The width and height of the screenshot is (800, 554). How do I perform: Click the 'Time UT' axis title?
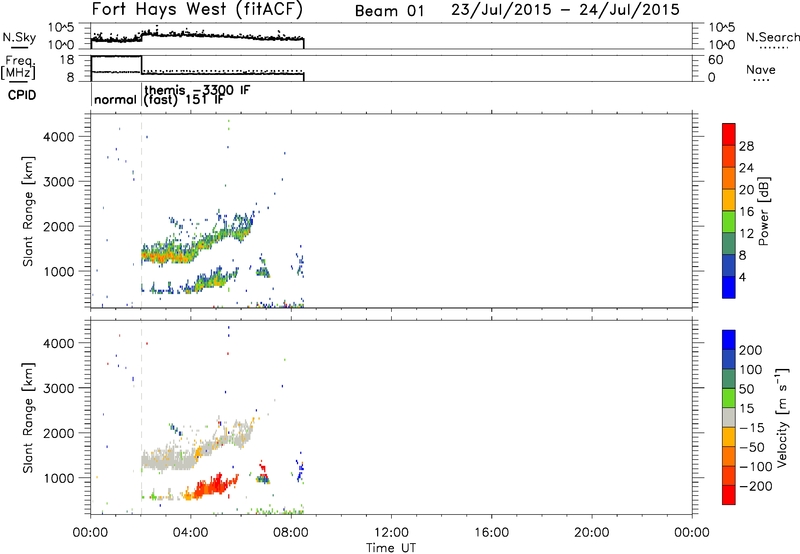click(391, 548)
